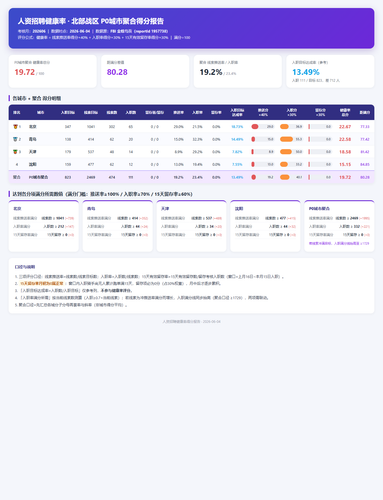Click the 19.2% aggregate rate value
The width and height of the screenshot is (383, 500).
point(211,72)
